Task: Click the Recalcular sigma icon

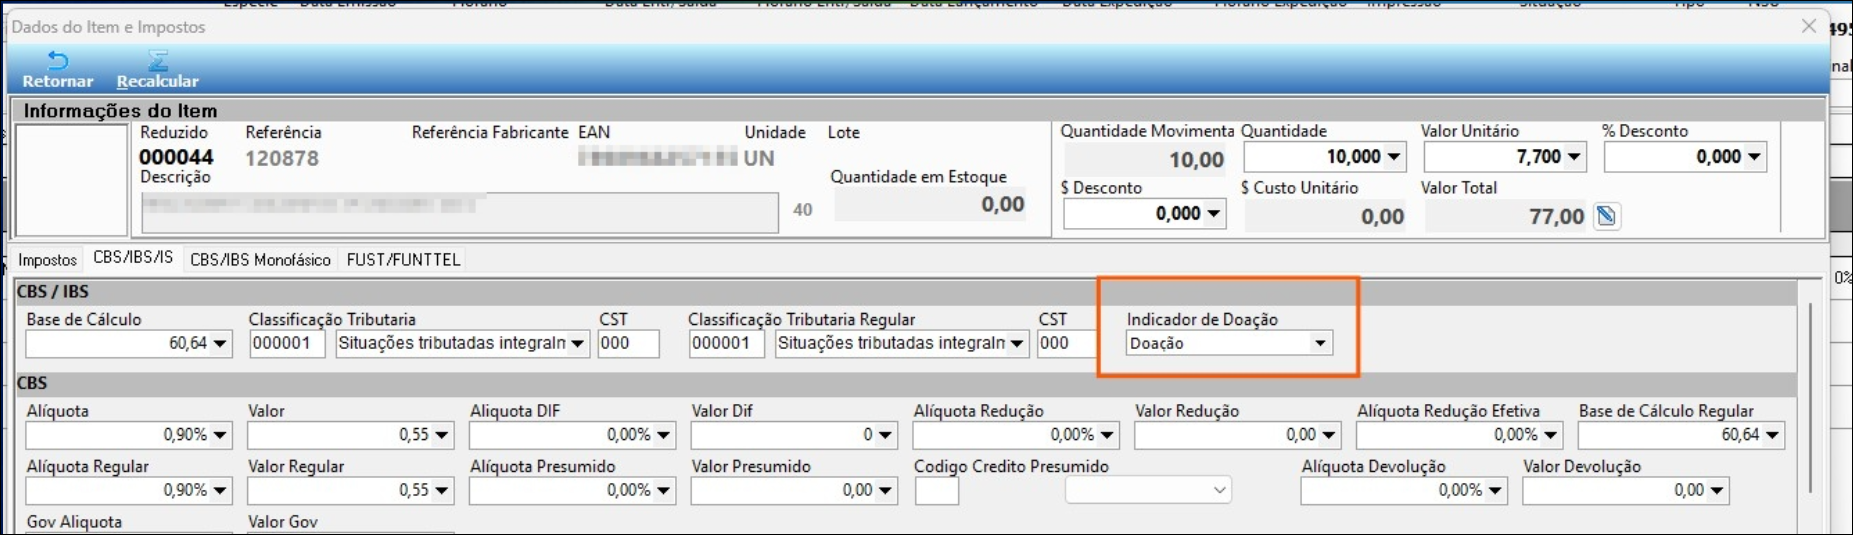Action: (x=157, y=62)
